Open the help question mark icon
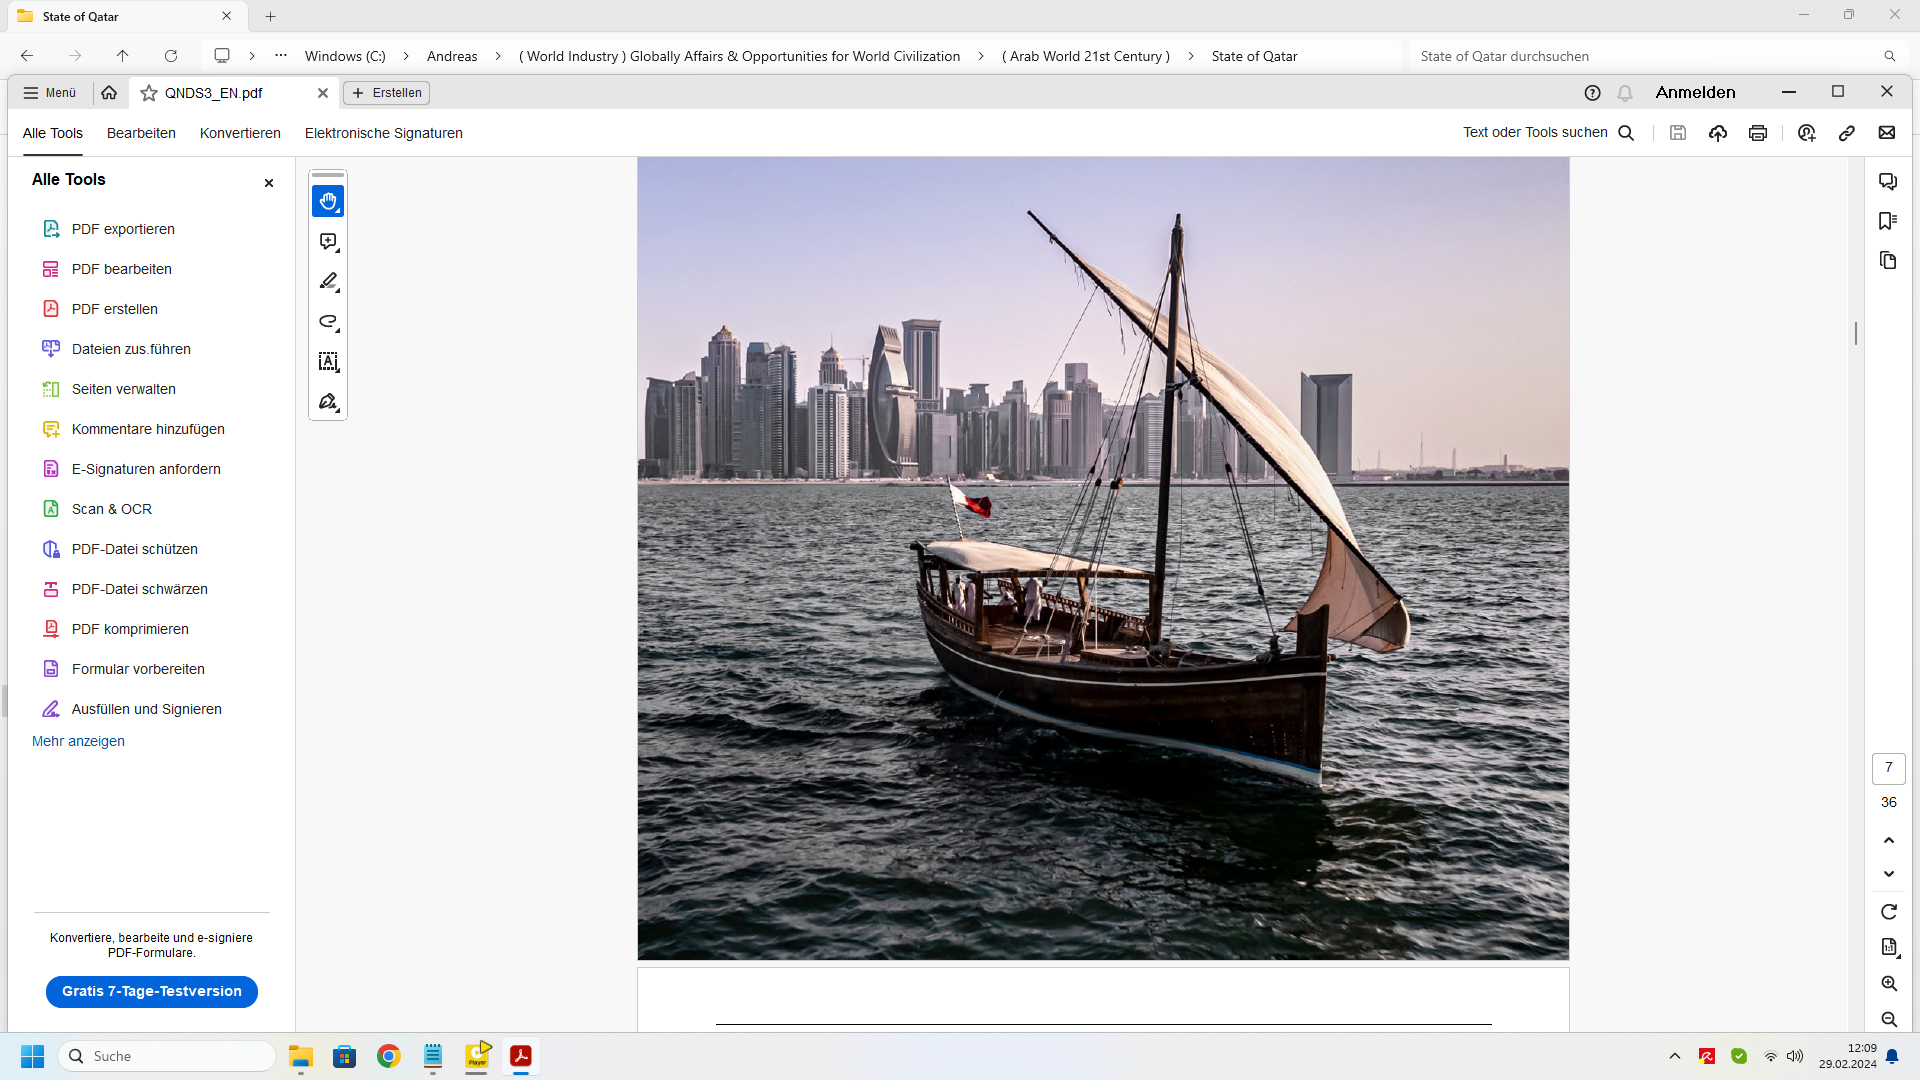 pos(1593,93)
